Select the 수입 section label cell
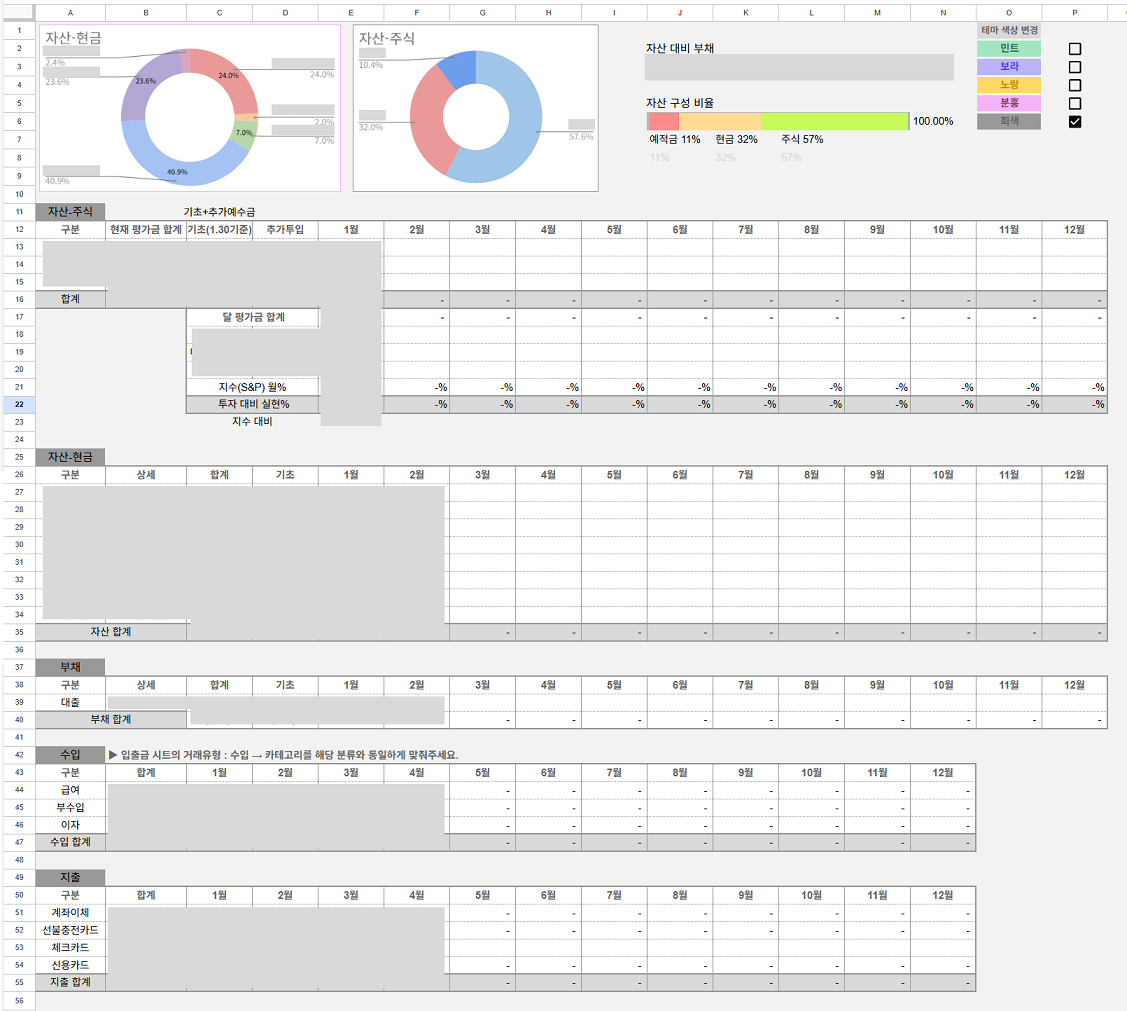The height and width of the screenshot is (1011, 1127). point(70,754)
